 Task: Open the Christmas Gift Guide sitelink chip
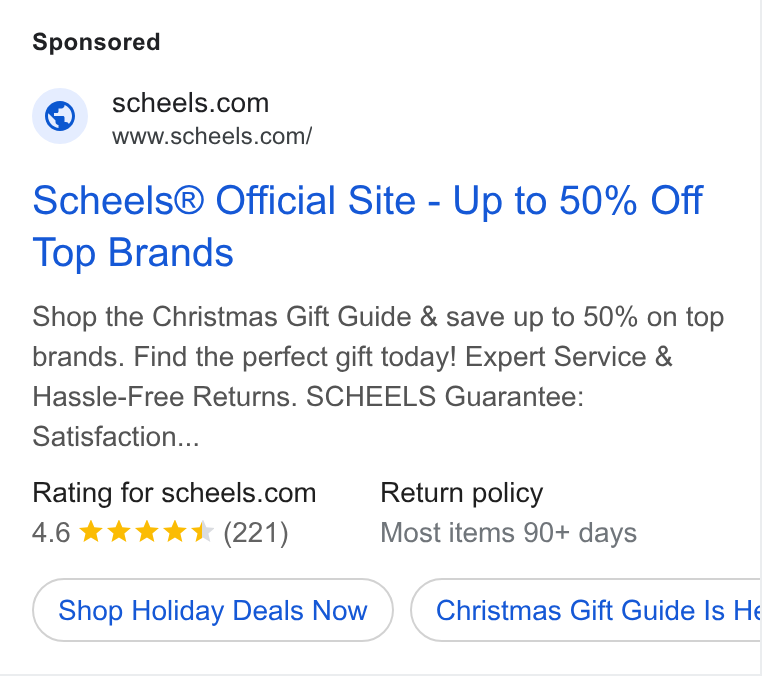[586, 610]
